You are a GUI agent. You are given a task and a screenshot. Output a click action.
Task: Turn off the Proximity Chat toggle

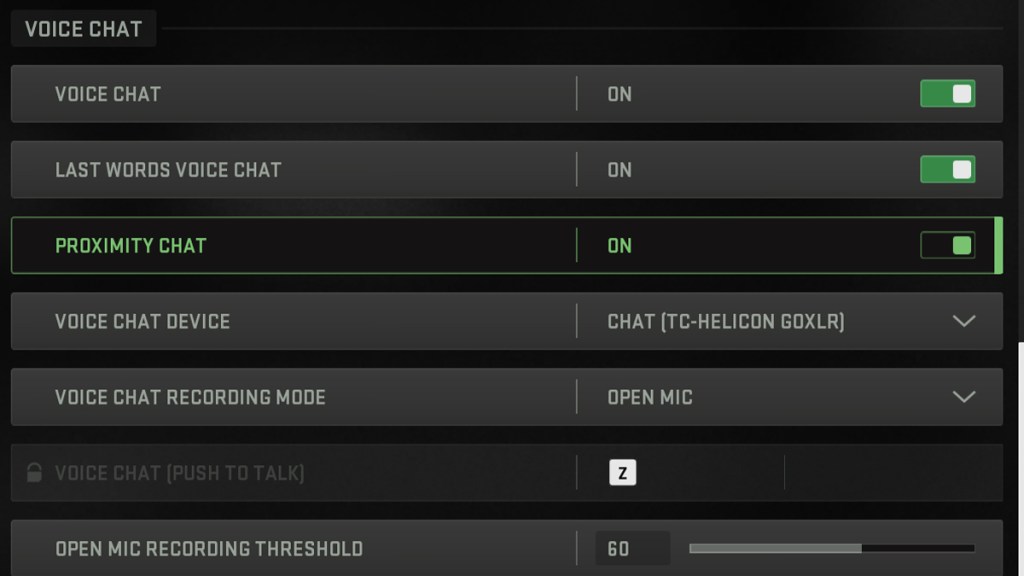pos(947,246)
